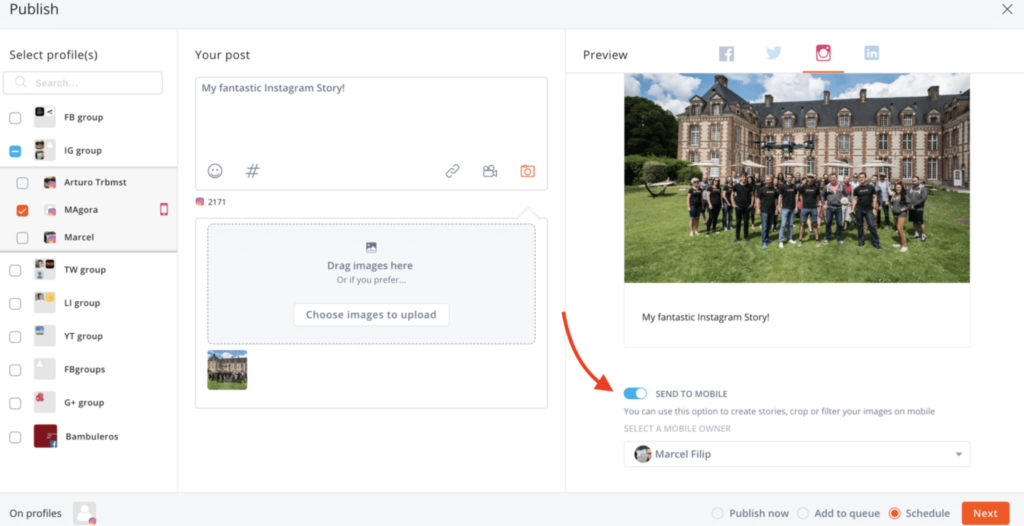Screen dimensions: 1024x526
Task: Click the video camera icon
Action: tap(490, 171)
